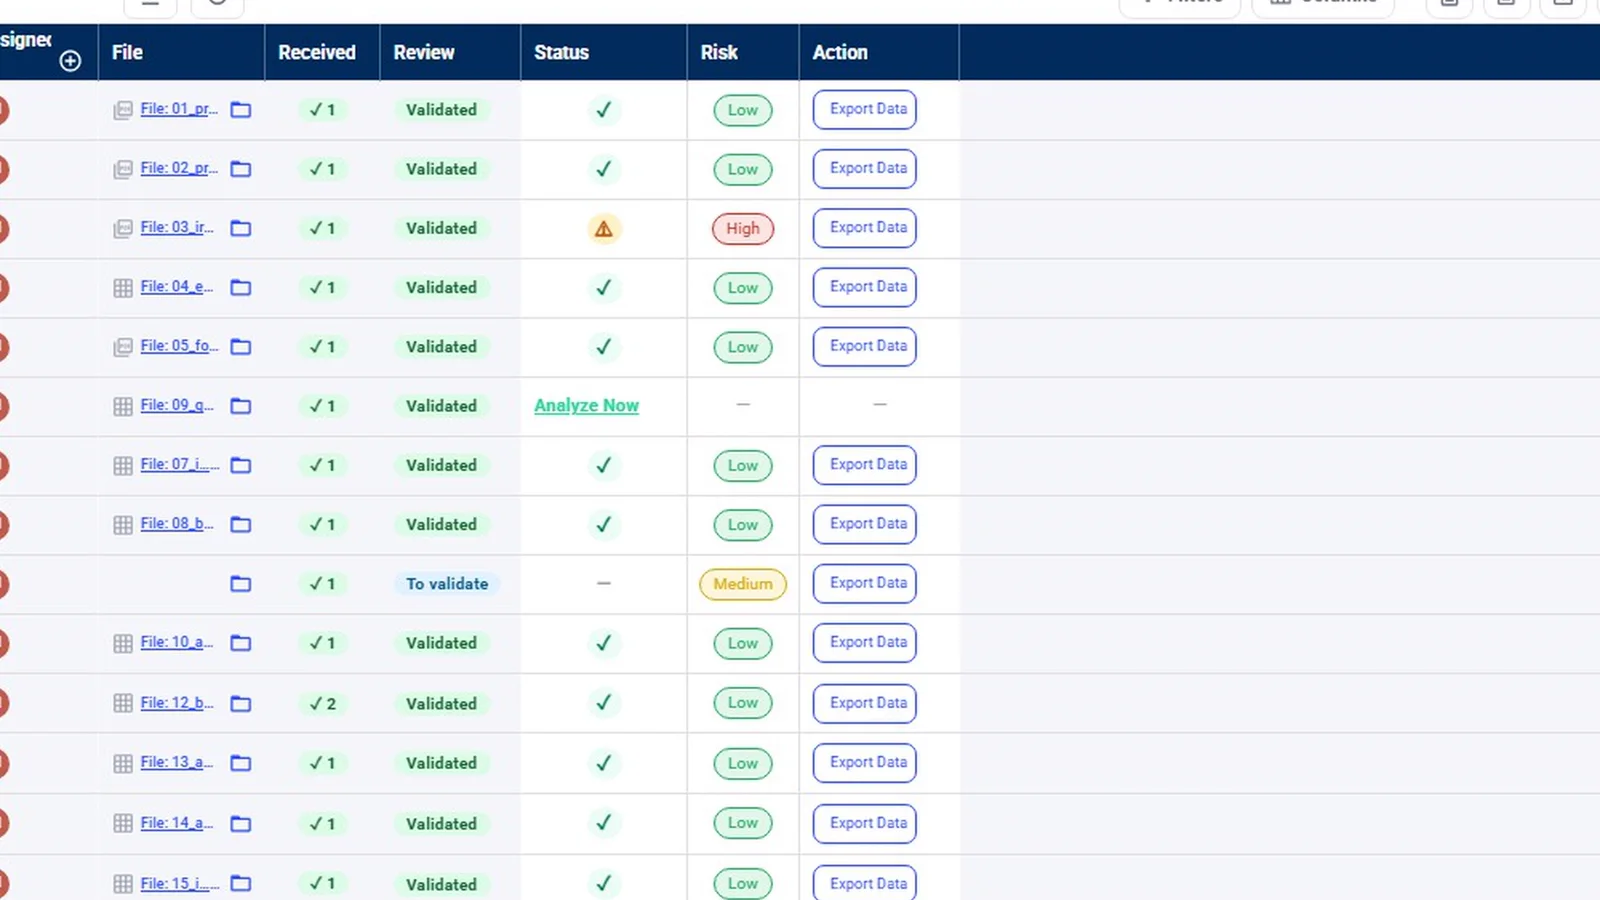The width and height of the screenshot is (1600, 900).
Task: Click the To validate review tag
Action: click(447, 584)
